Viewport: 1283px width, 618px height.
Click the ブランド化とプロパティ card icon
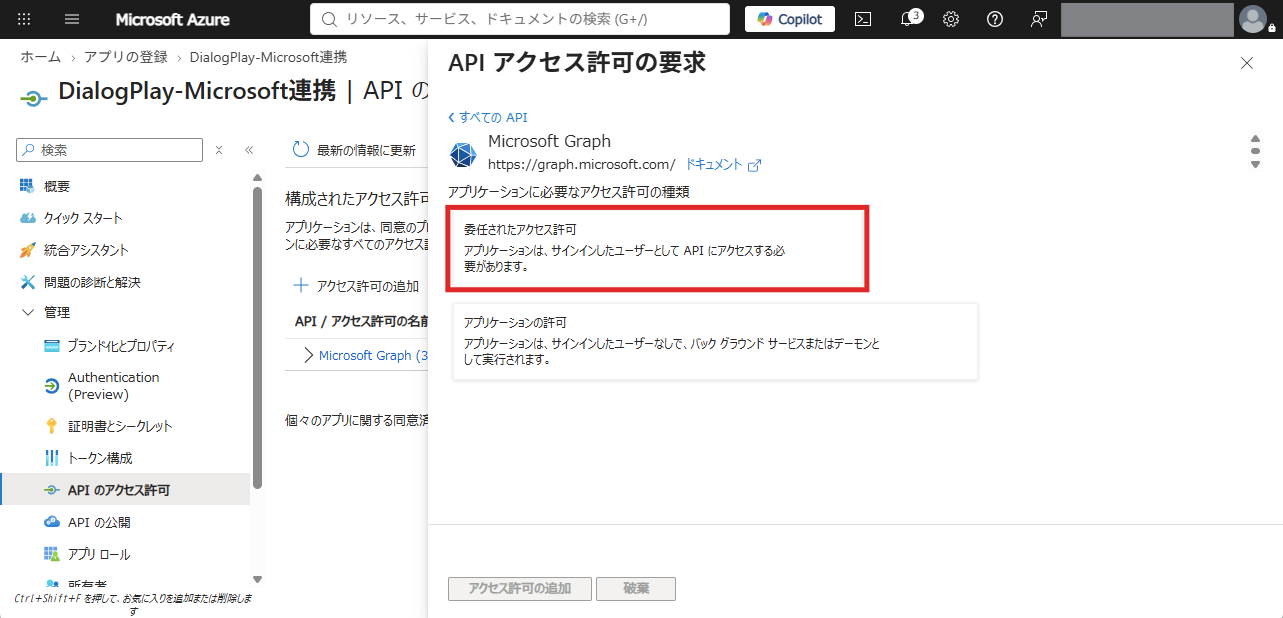(x=52, y=346)
